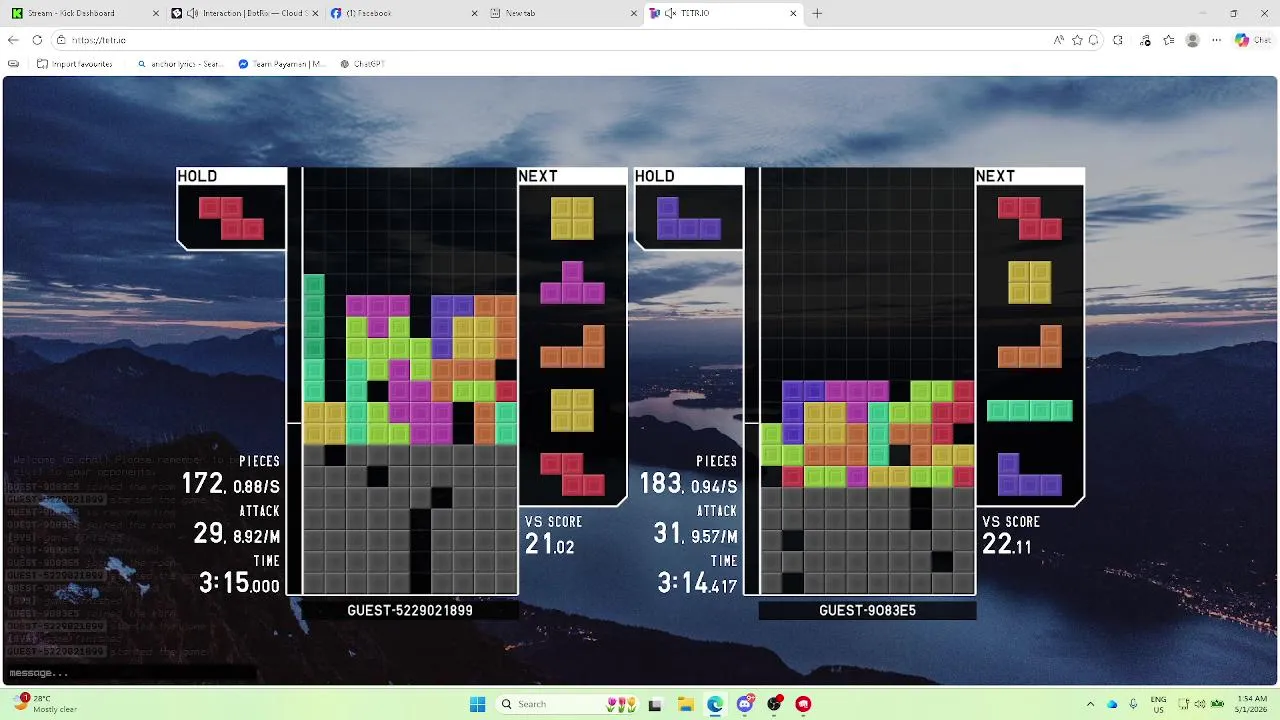
Task: Switch to the Facebook tab
Action: [402, 13]
